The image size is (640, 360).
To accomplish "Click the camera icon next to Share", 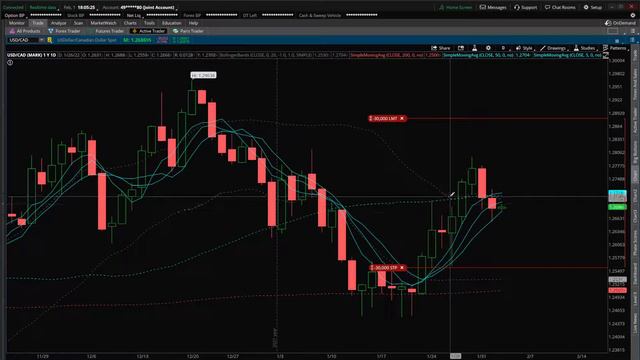I will [x=461, y=48].
